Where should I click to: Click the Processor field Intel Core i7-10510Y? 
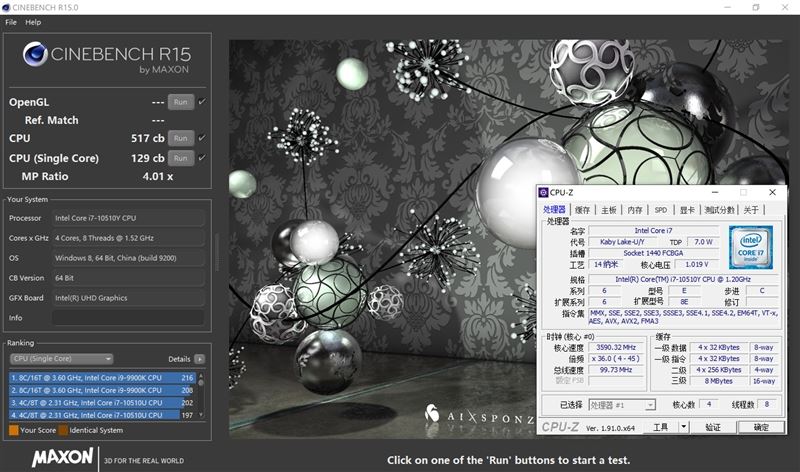point(129,218)
